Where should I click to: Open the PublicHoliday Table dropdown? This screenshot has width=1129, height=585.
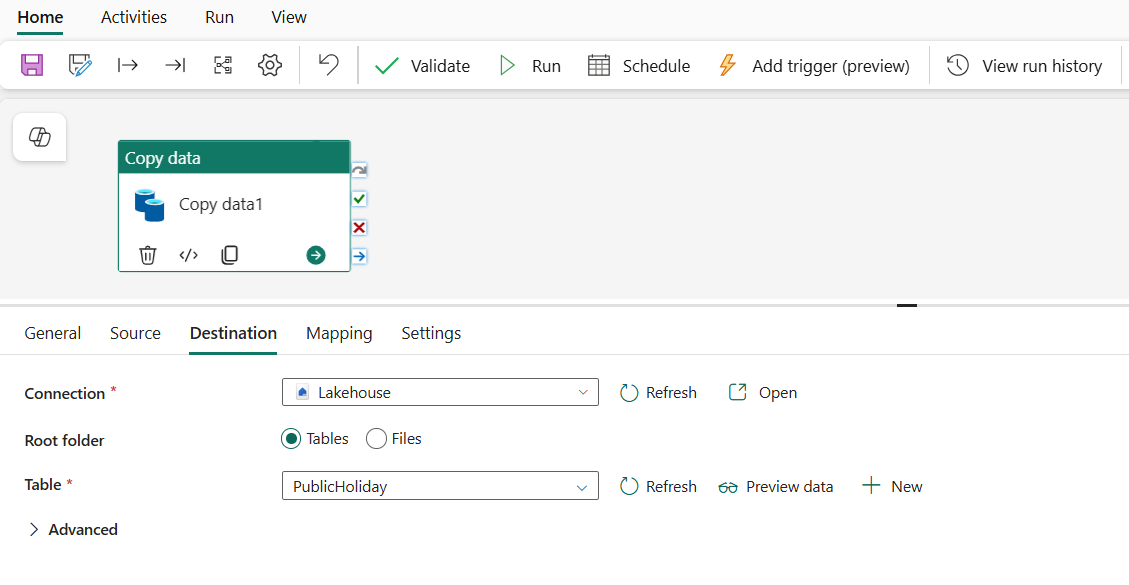pos(440,486)
